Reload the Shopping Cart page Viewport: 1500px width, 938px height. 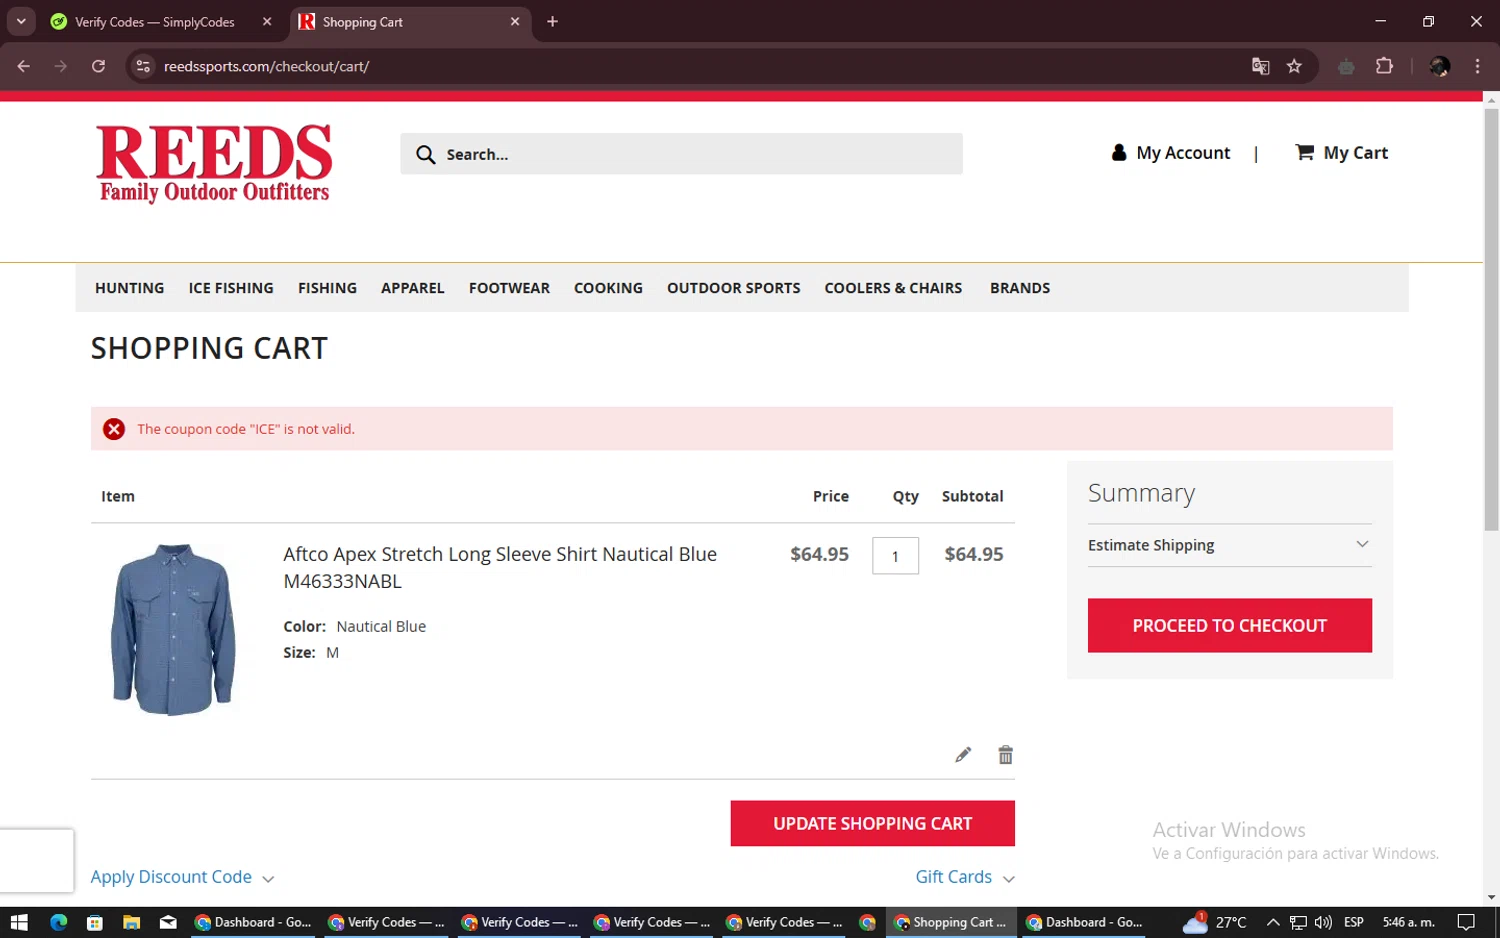pyautogui.click(x=98, y=66)
